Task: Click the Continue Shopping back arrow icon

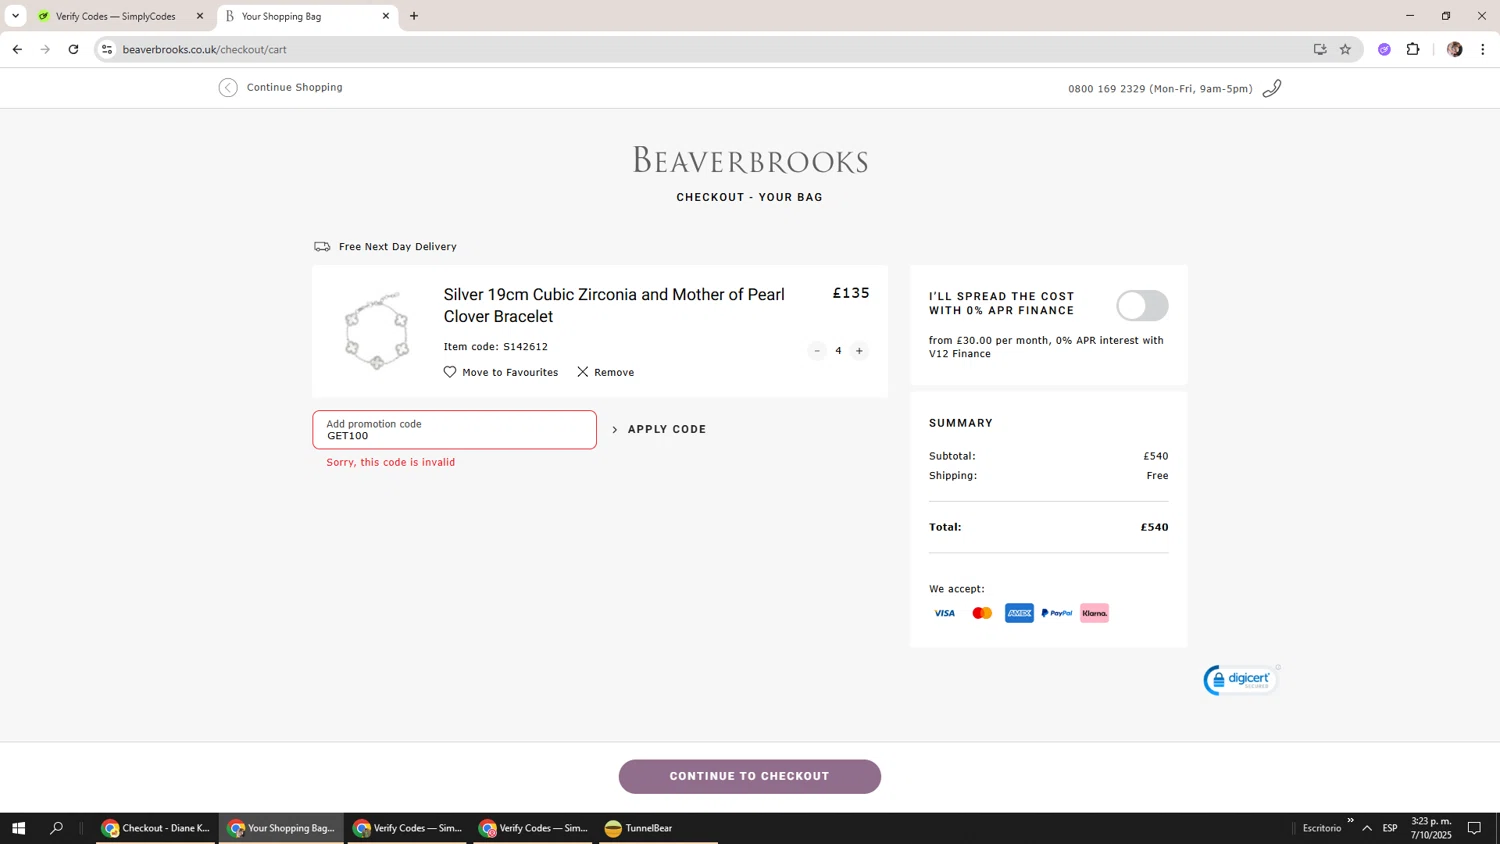Action: point(228,88)
